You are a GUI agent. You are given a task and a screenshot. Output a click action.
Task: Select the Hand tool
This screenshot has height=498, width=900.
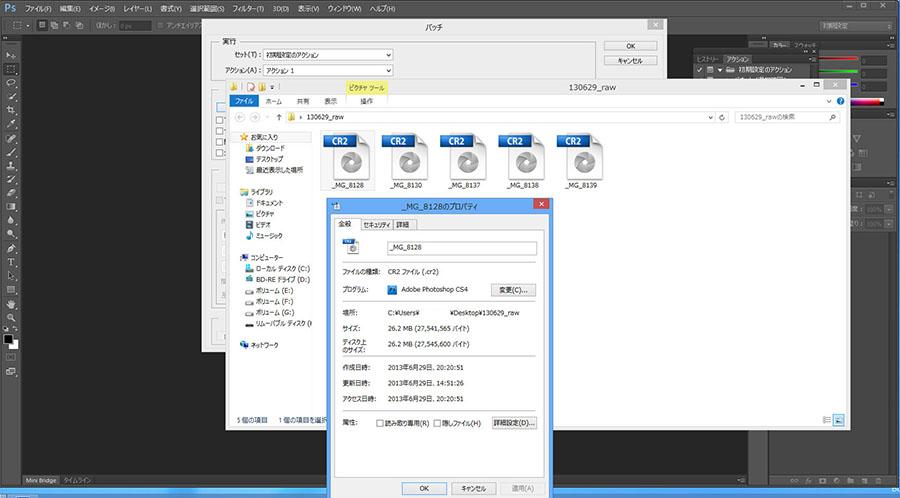click(x=11, y=303)
